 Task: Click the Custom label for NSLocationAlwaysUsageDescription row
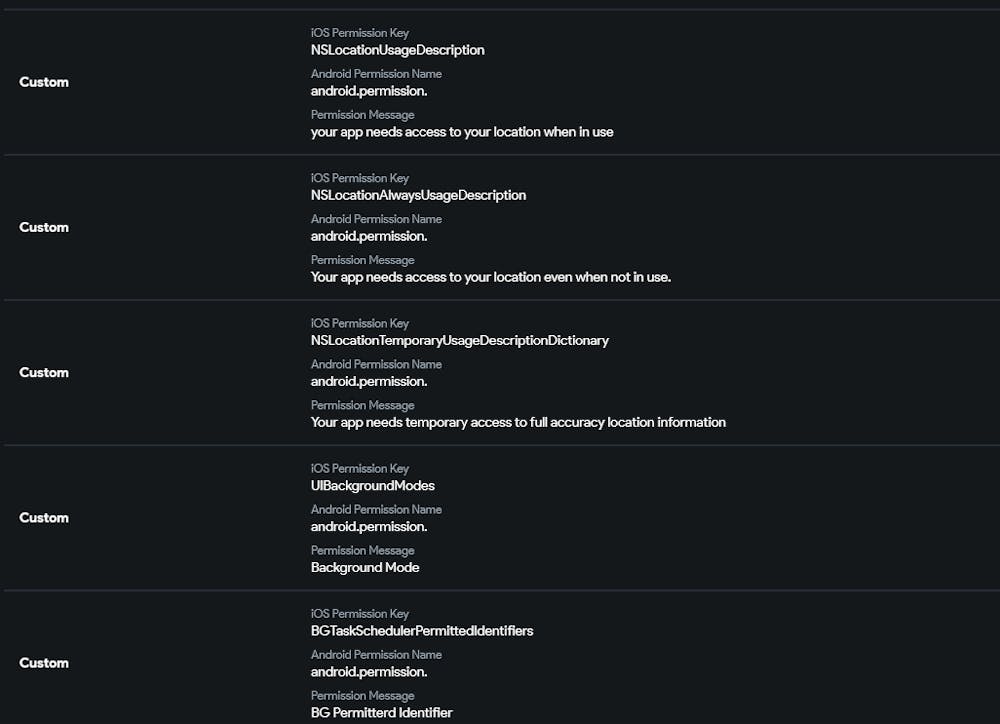point(44,227)
